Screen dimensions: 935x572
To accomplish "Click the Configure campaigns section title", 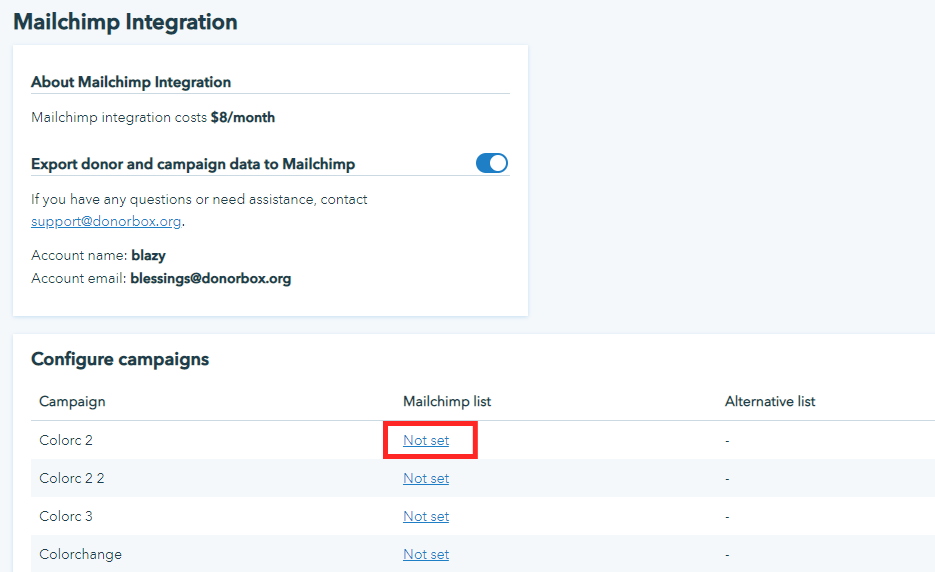I will tap(120, 359).
